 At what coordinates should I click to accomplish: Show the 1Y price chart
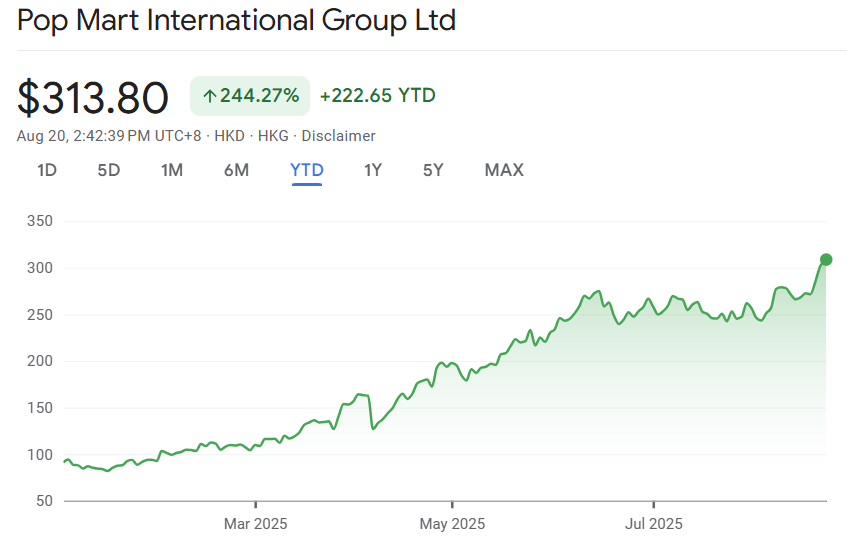[373, 170]
